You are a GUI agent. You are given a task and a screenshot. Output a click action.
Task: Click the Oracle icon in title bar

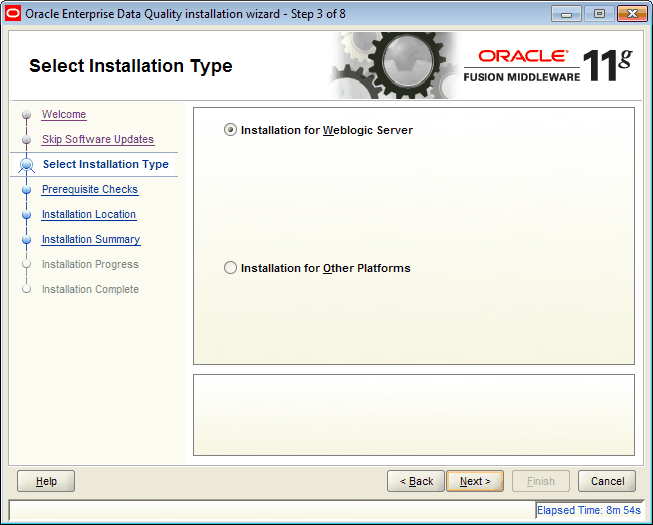click(x=13, y=13)
